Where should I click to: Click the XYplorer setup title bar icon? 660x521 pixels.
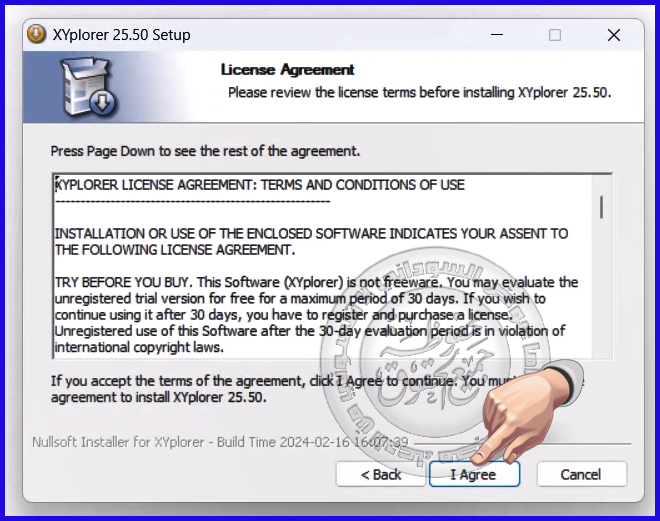point(37,34)
